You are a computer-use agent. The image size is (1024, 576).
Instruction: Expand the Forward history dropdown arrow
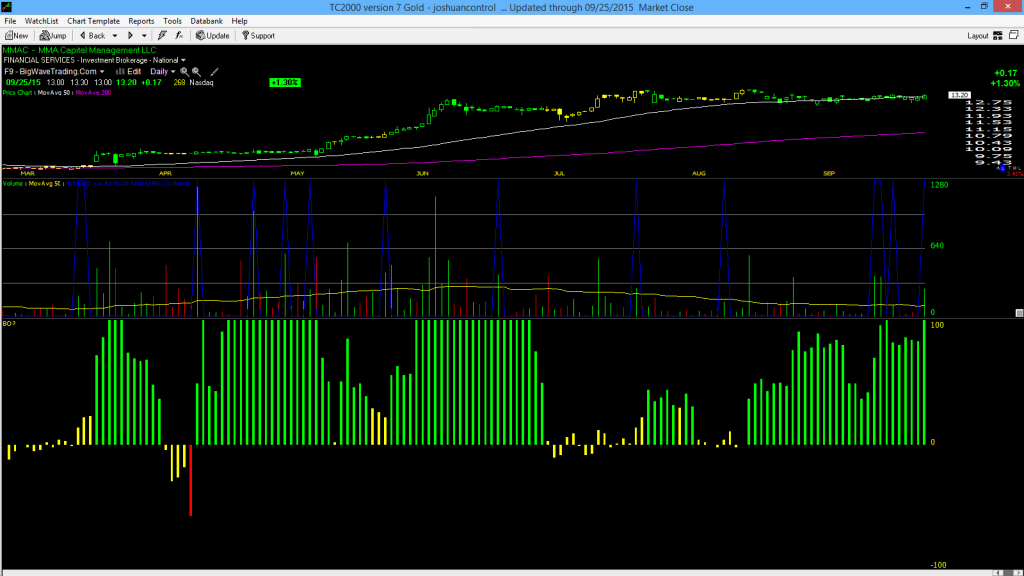tap(144, 36)
